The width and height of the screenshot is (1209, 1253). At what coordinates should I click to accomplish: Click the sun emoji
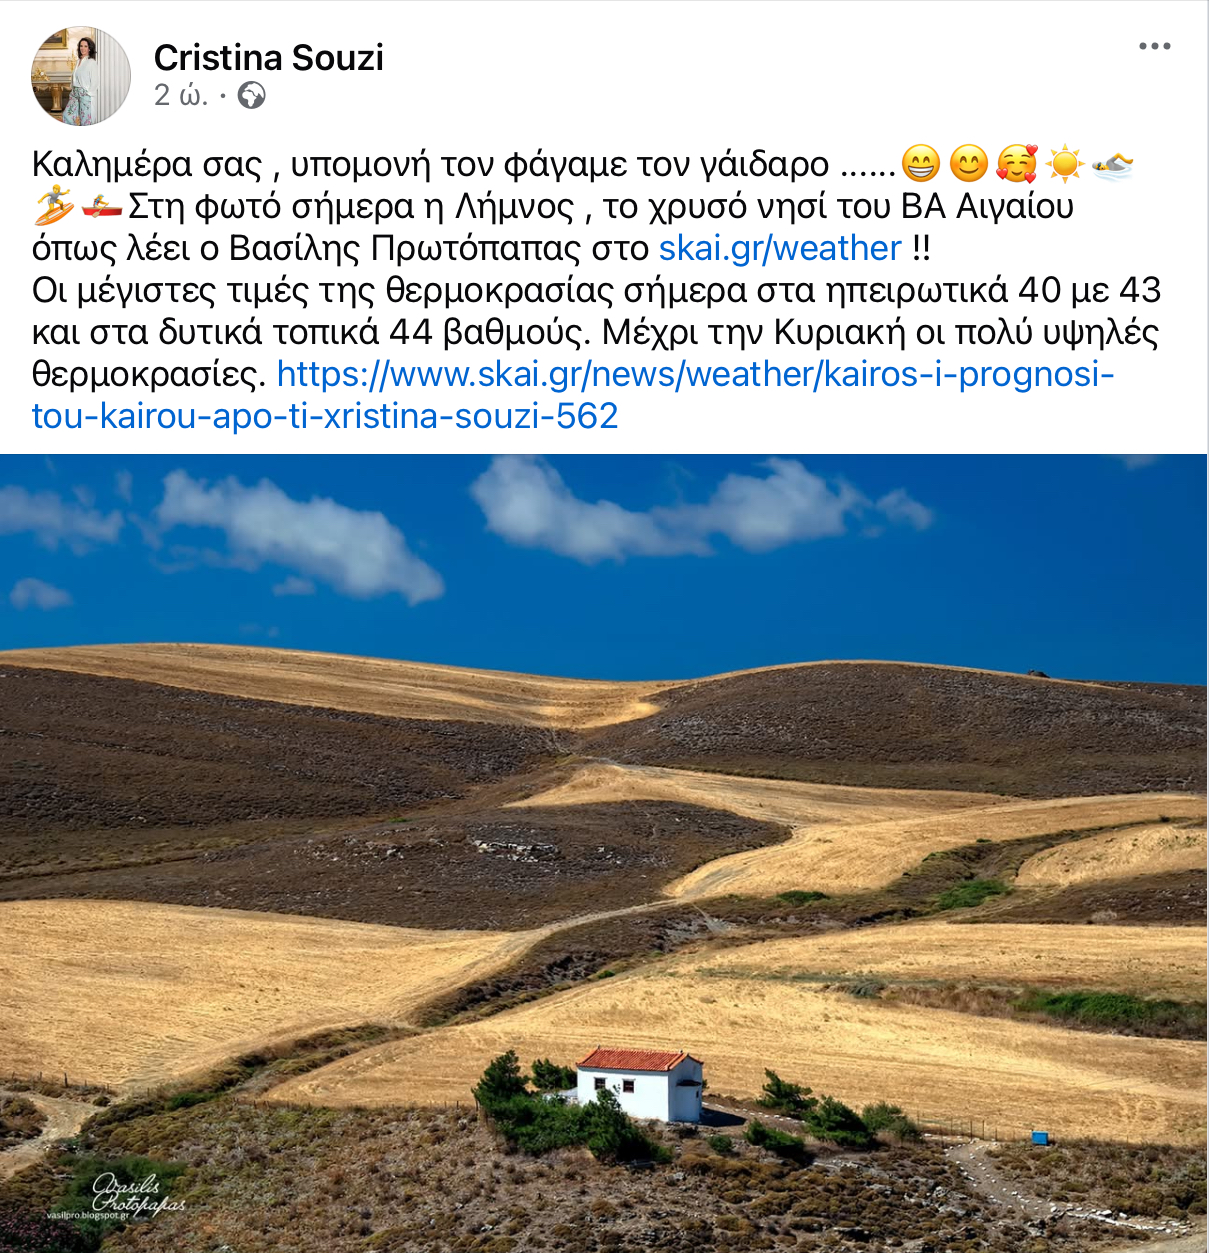click(x=1064, y=163)
